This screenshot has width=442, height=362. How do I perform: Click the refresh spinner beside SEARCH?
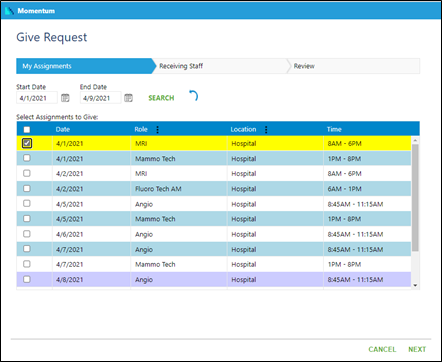pyautogui.click(x=194, y=96)
